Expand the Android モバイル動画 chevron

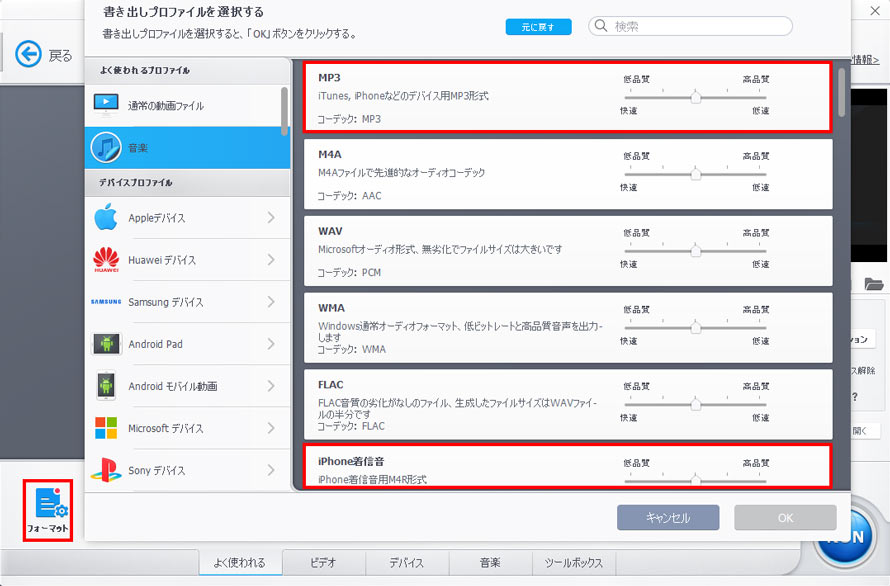(271, 386)
